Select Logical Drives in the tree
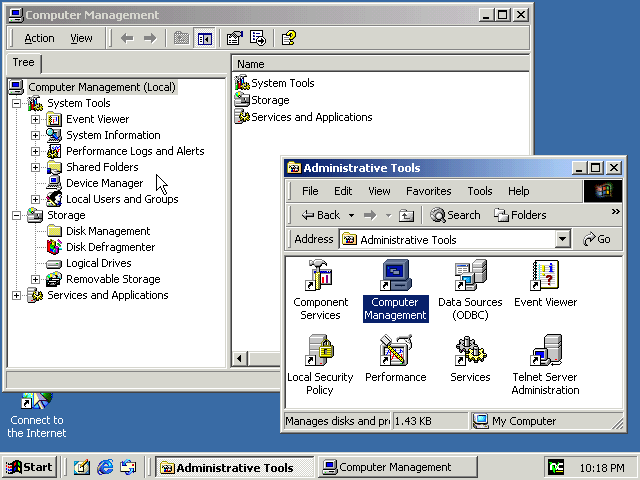640x480 pixels. point(99,263)
